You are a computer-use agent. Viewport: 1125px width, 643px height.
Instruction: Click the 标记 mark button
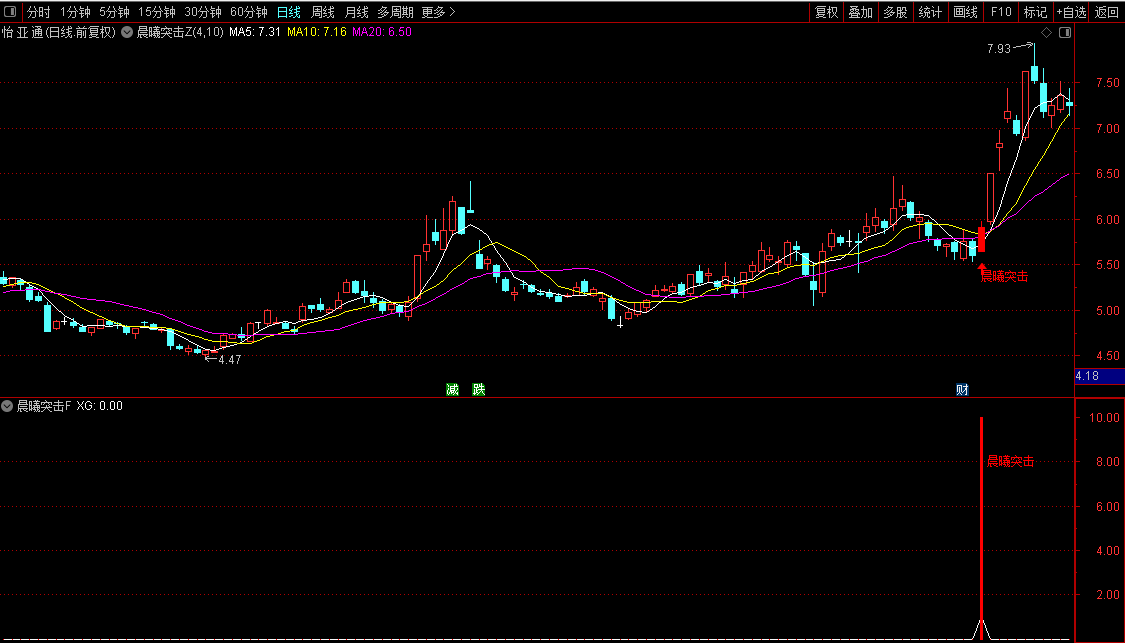1035,12
